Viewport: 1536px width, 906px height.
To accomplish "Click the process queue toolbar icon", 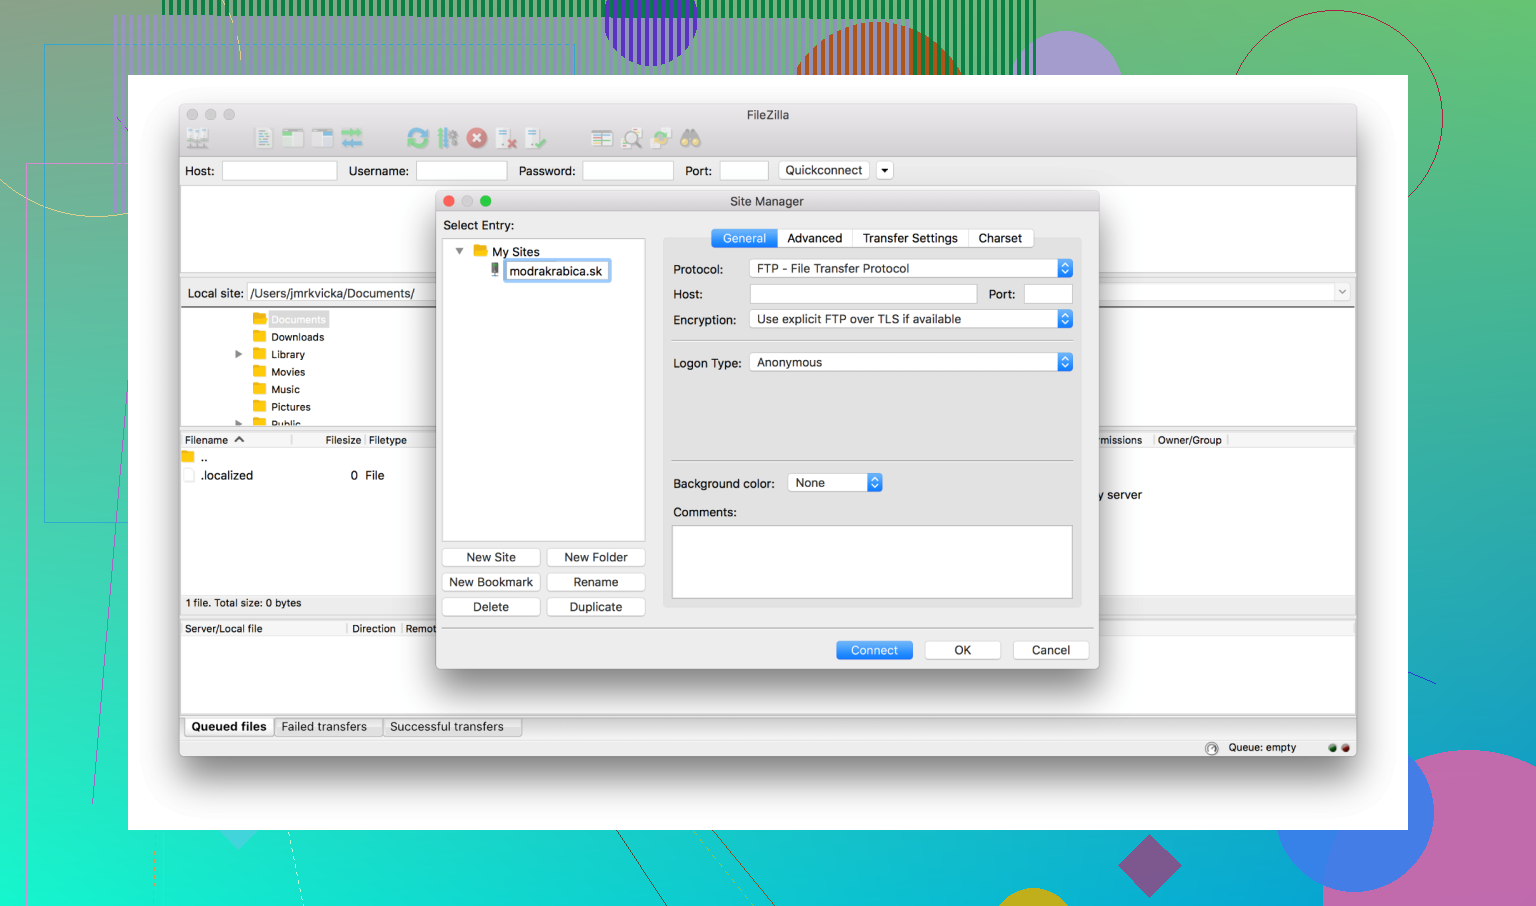I will click(x=447, y=139).
